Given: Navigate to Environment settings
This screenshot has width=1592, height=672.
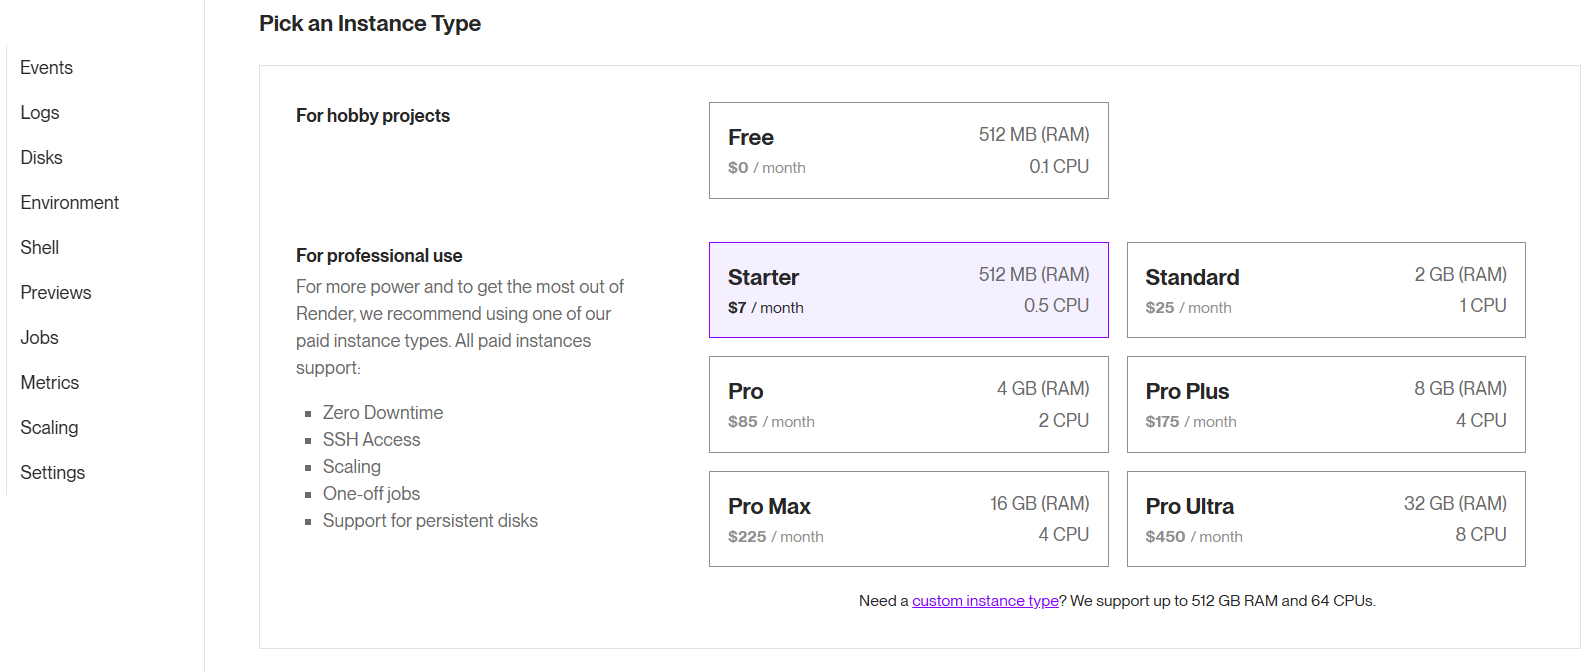Looking at the screenshot, I should (69, 203).
